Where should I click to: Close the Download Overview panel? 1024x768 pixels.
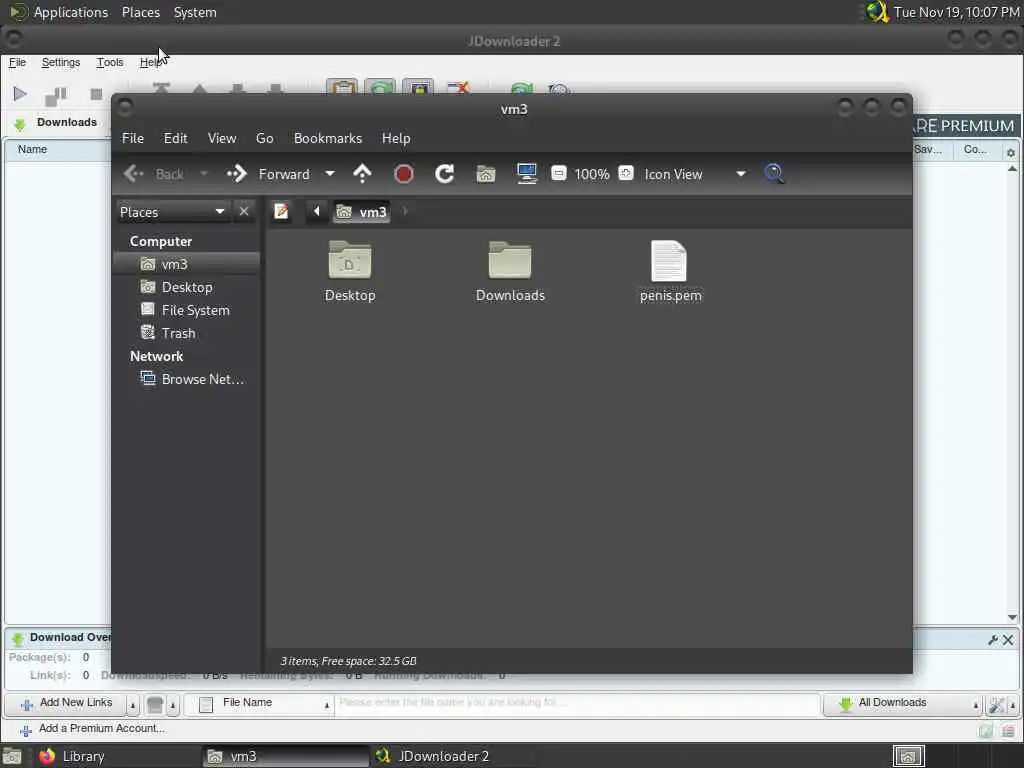click(x=1008, y=640)
